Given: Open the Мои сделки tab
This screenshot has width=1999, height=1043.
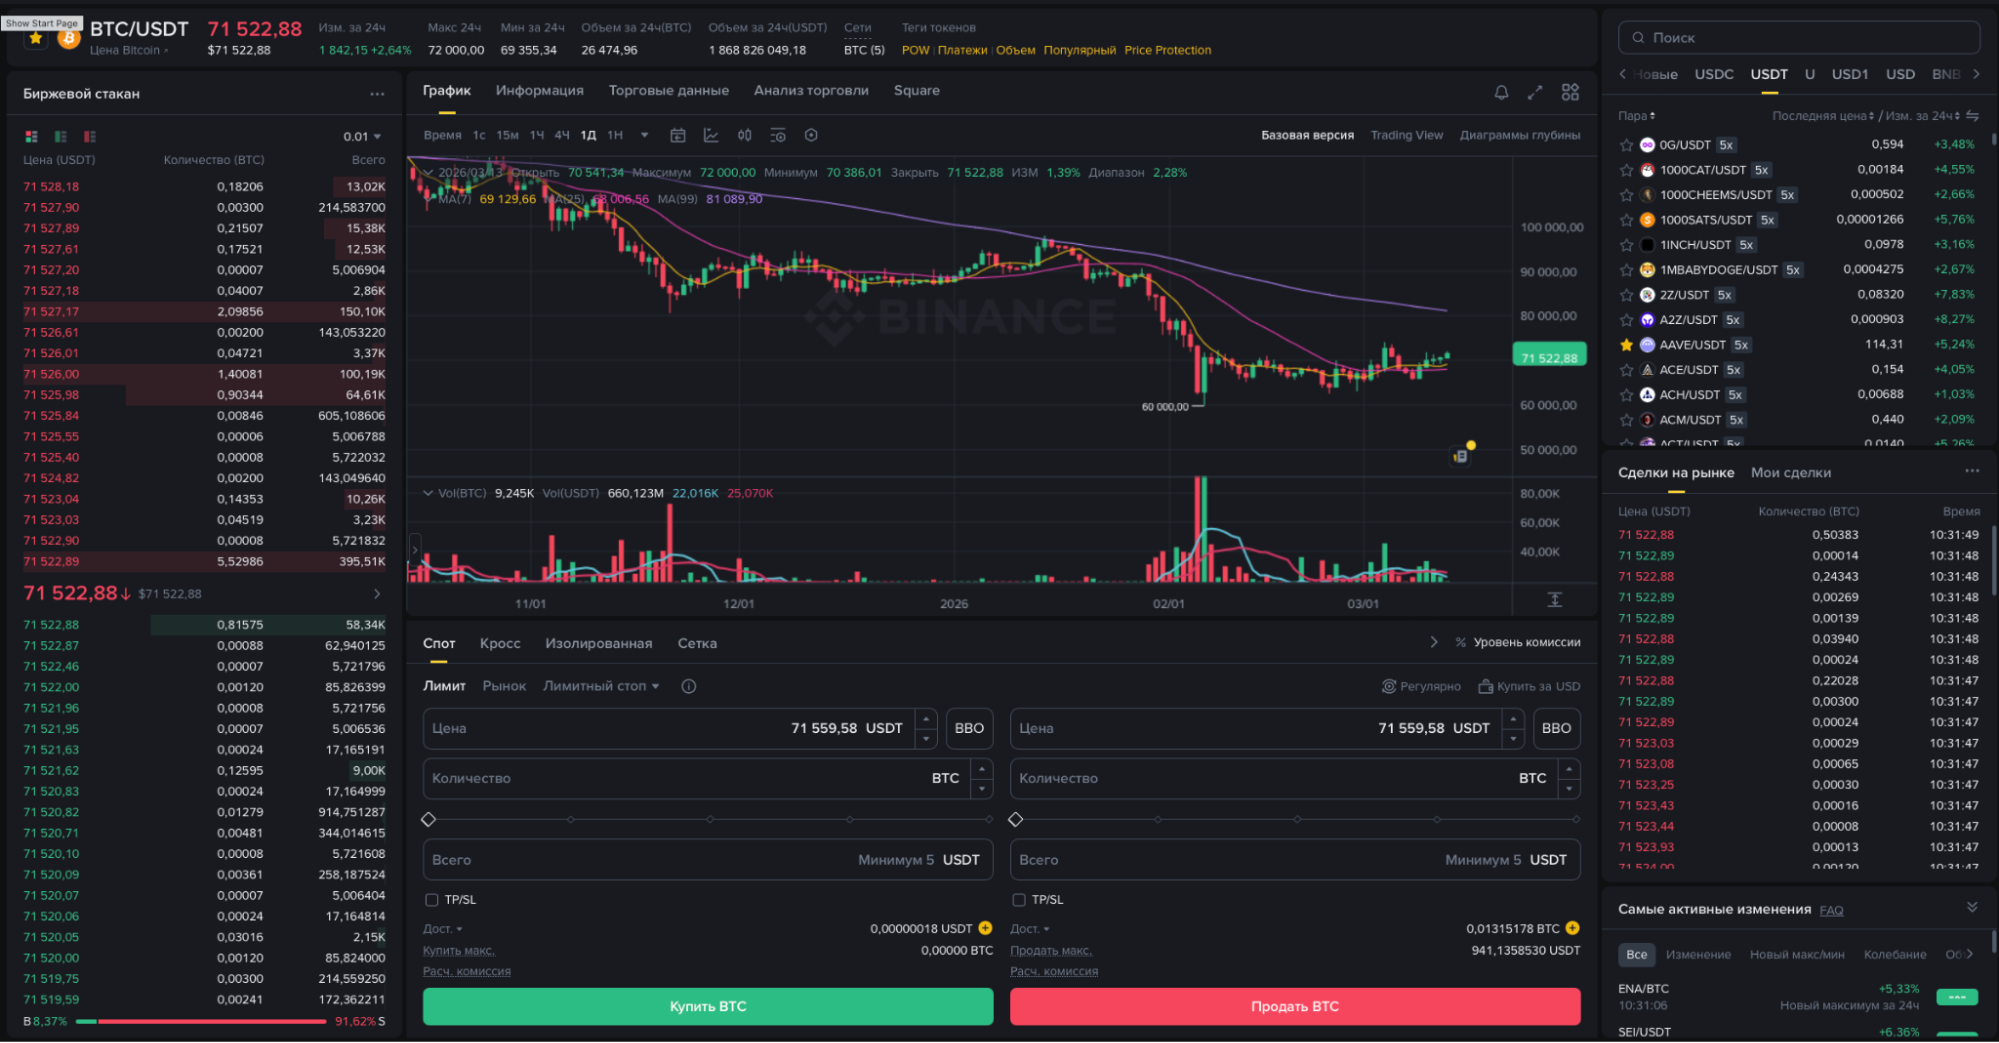Looking at the screenshot, I should pyautogui.click(x=1790, y=473).
